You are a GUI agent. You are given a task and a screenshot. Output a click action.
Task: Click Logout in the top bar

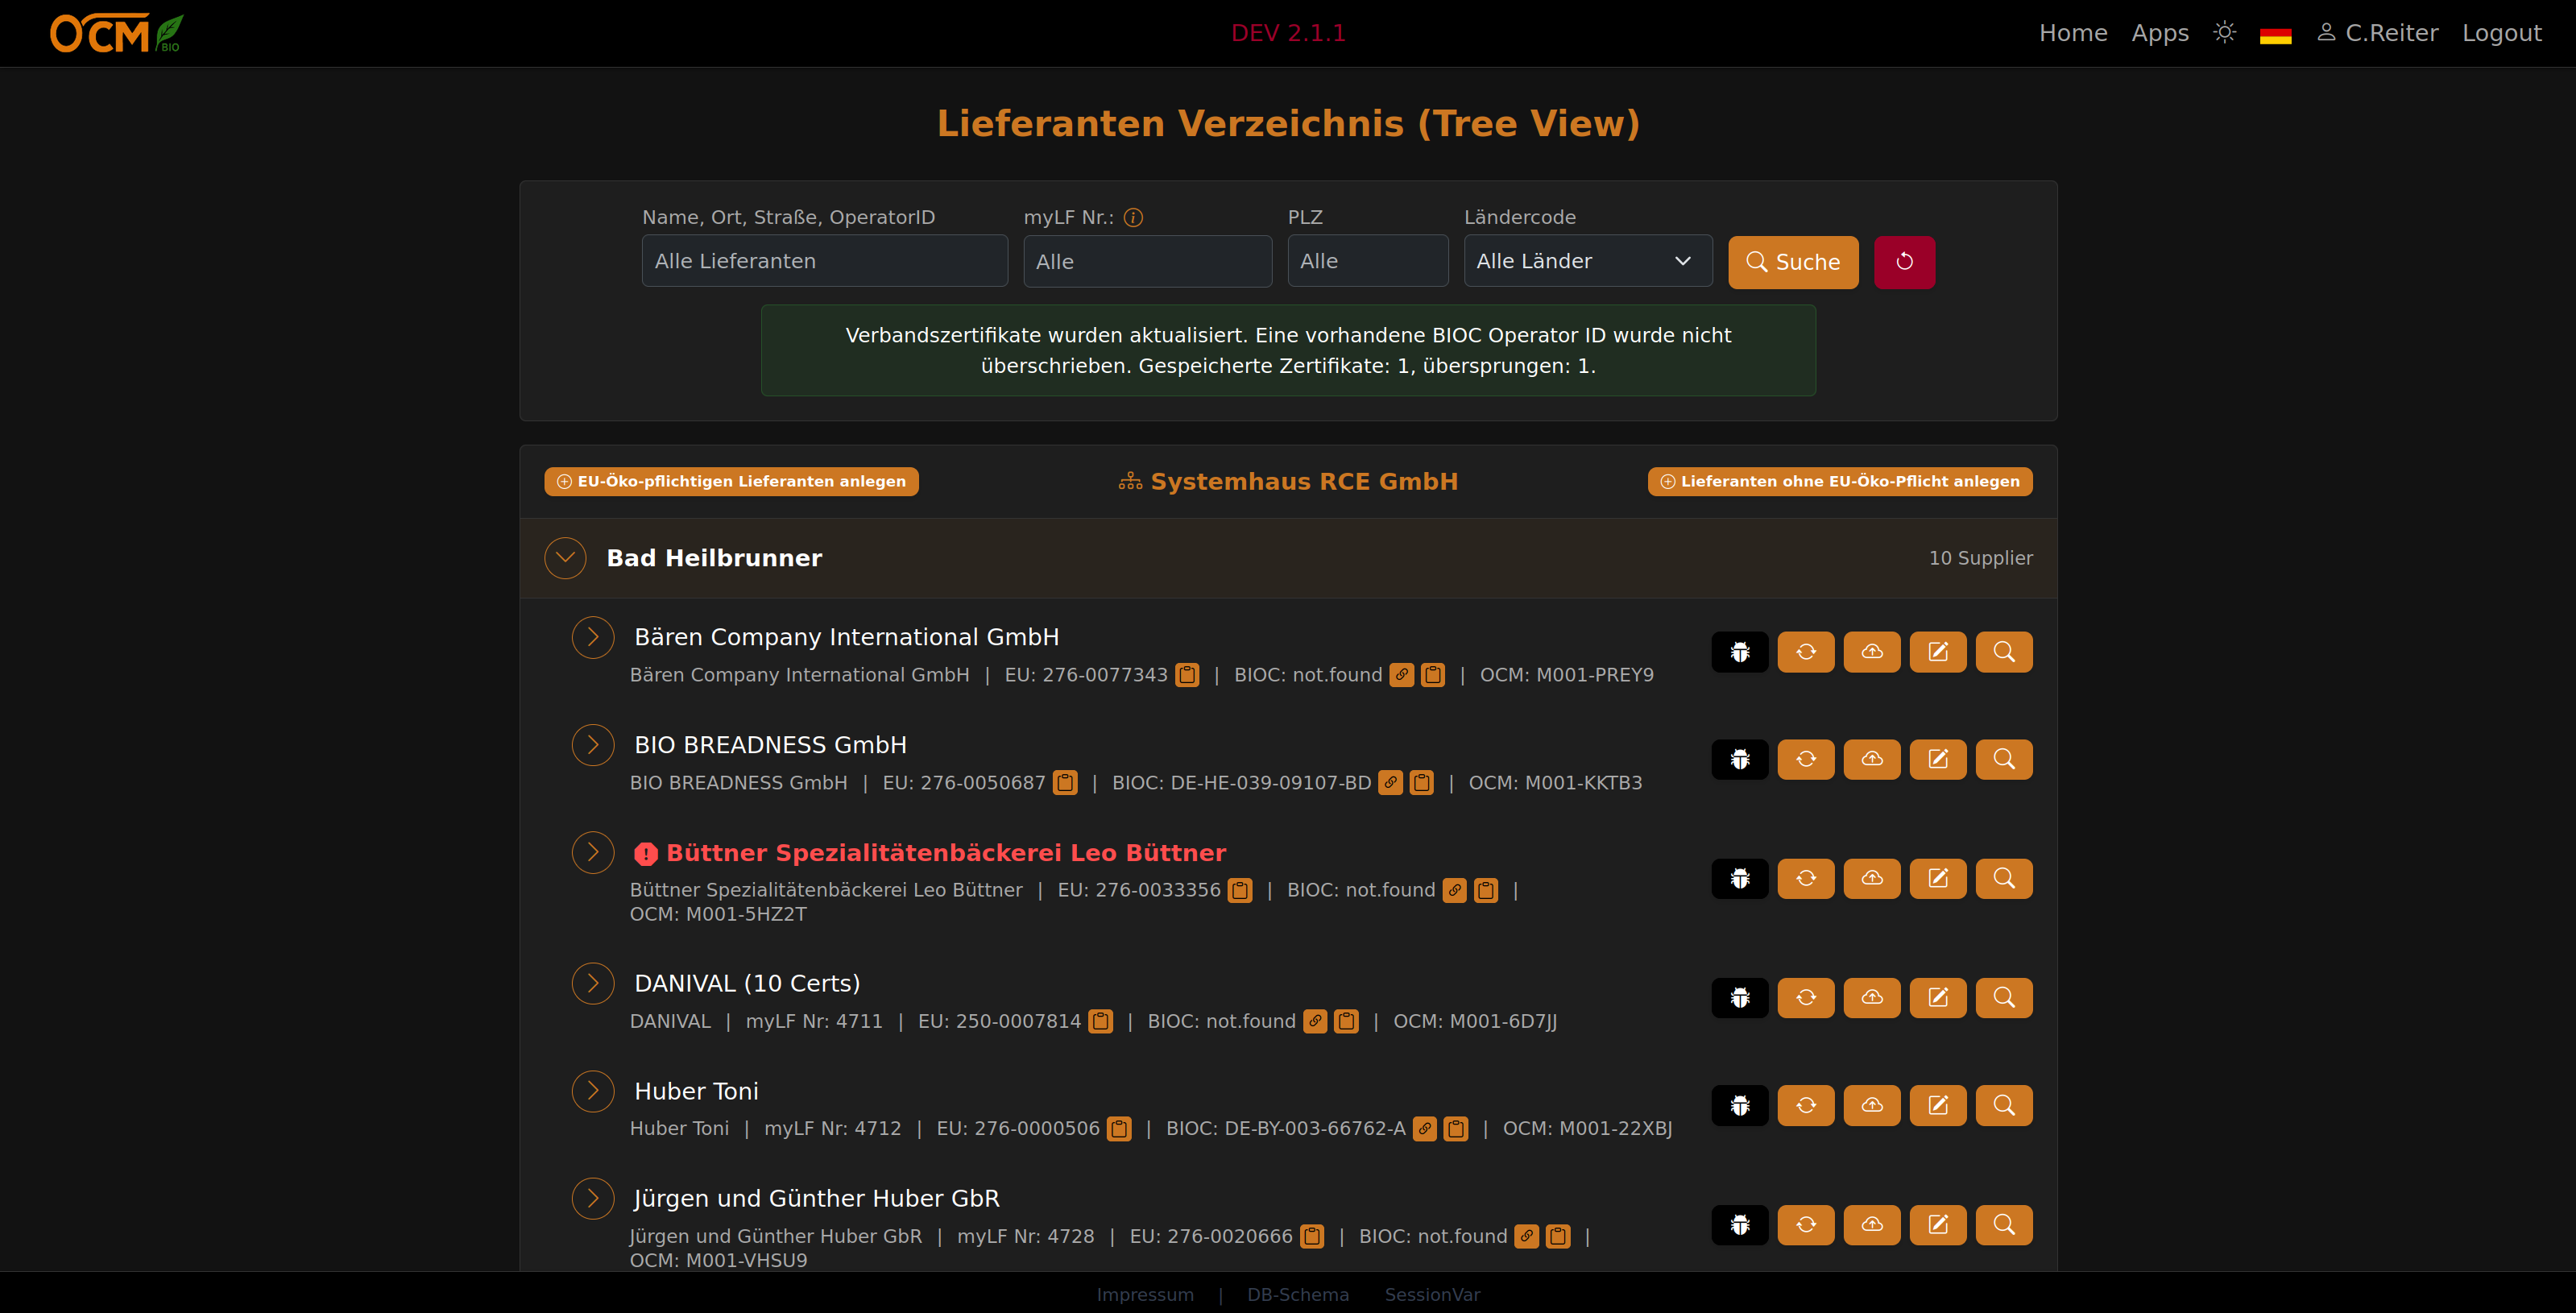[x=2501, y=33]
